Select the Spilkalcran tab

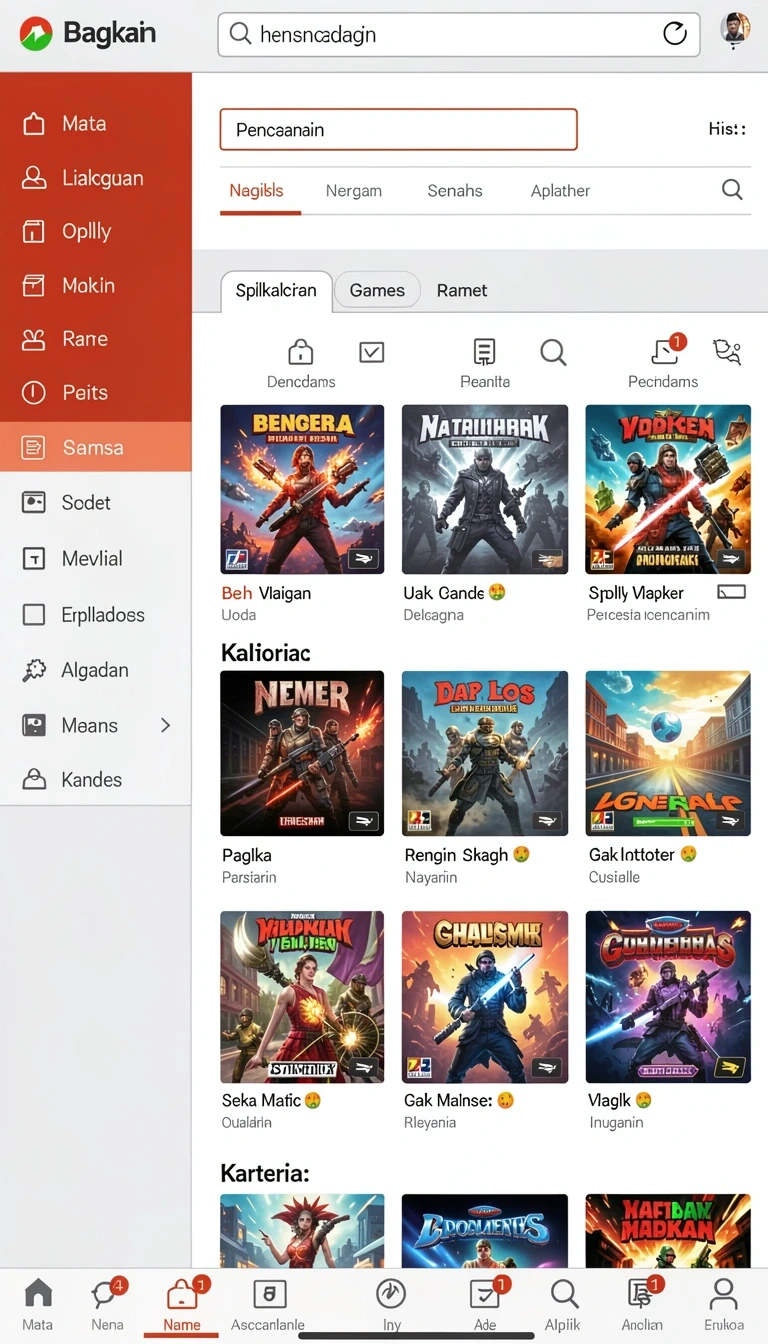[x=276, y=290]
